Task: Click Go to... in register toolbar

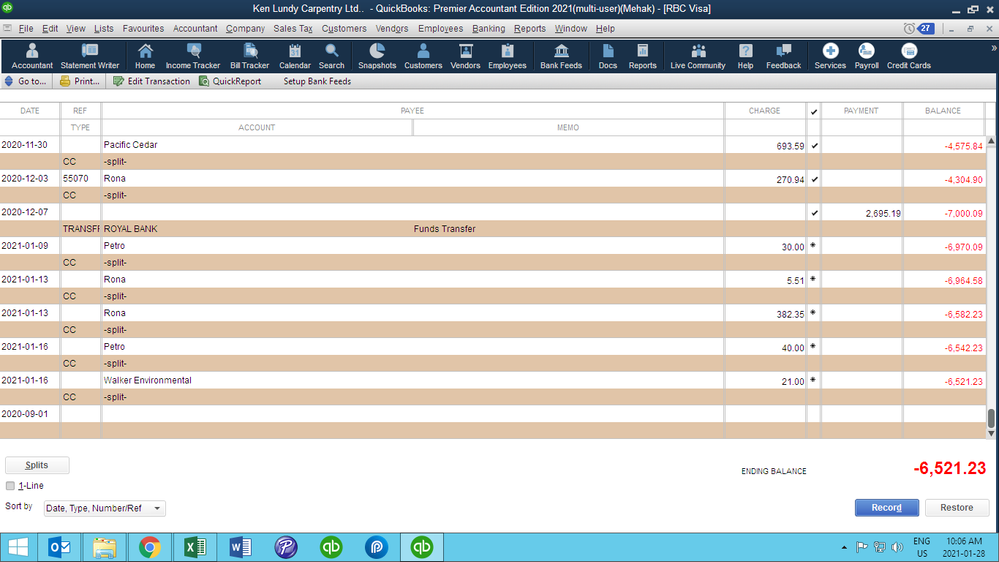Action: pos(25,82)
